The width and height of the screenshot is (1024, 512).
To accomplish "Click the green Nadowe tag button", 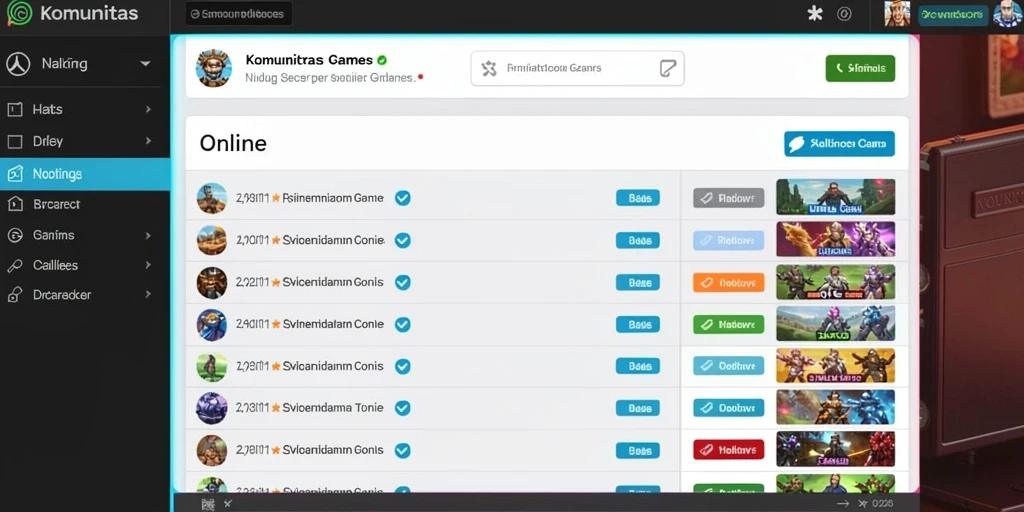I will click(x=728, y=324).
